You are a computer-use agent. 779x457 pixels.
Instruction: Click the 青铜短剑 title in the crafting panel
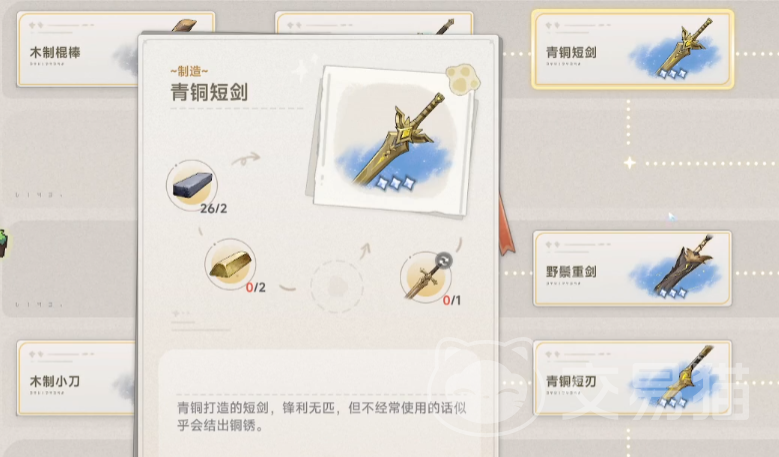tap(209, 92)
